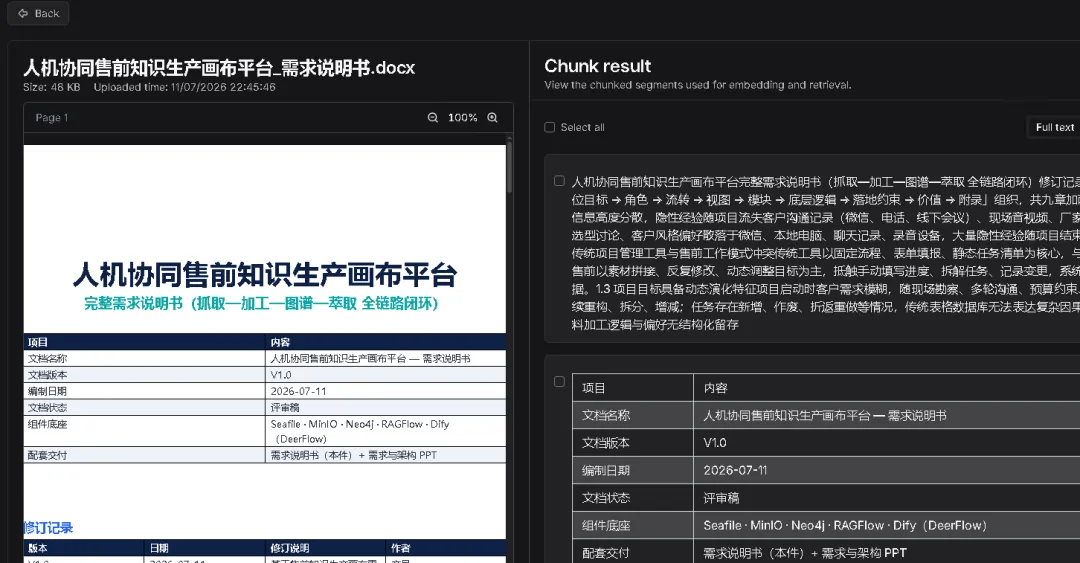Click the Size: 46 KB text
The width and height of the screenshot is (1080, 563).
pyautogui.click(x=52, y=88)
